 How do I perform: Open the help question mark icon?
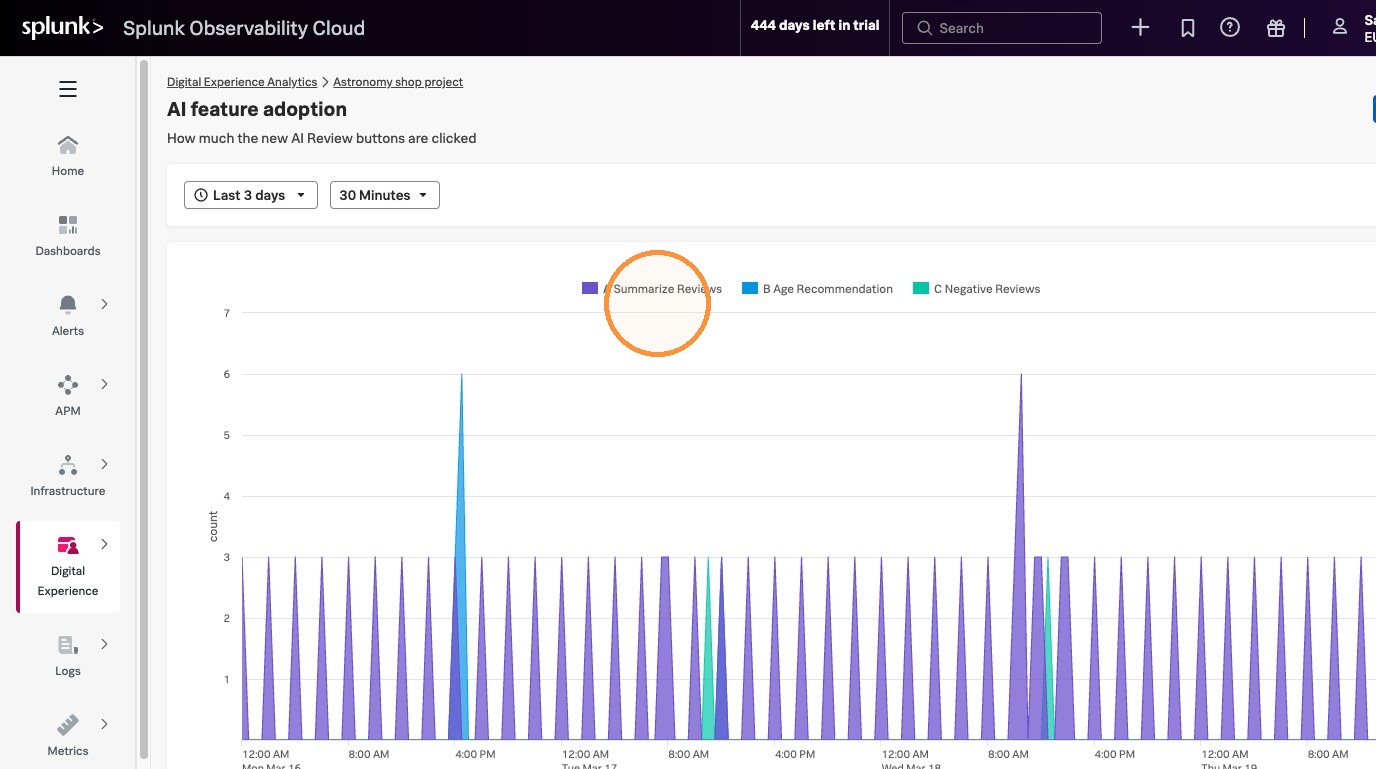pos(1230,28)
